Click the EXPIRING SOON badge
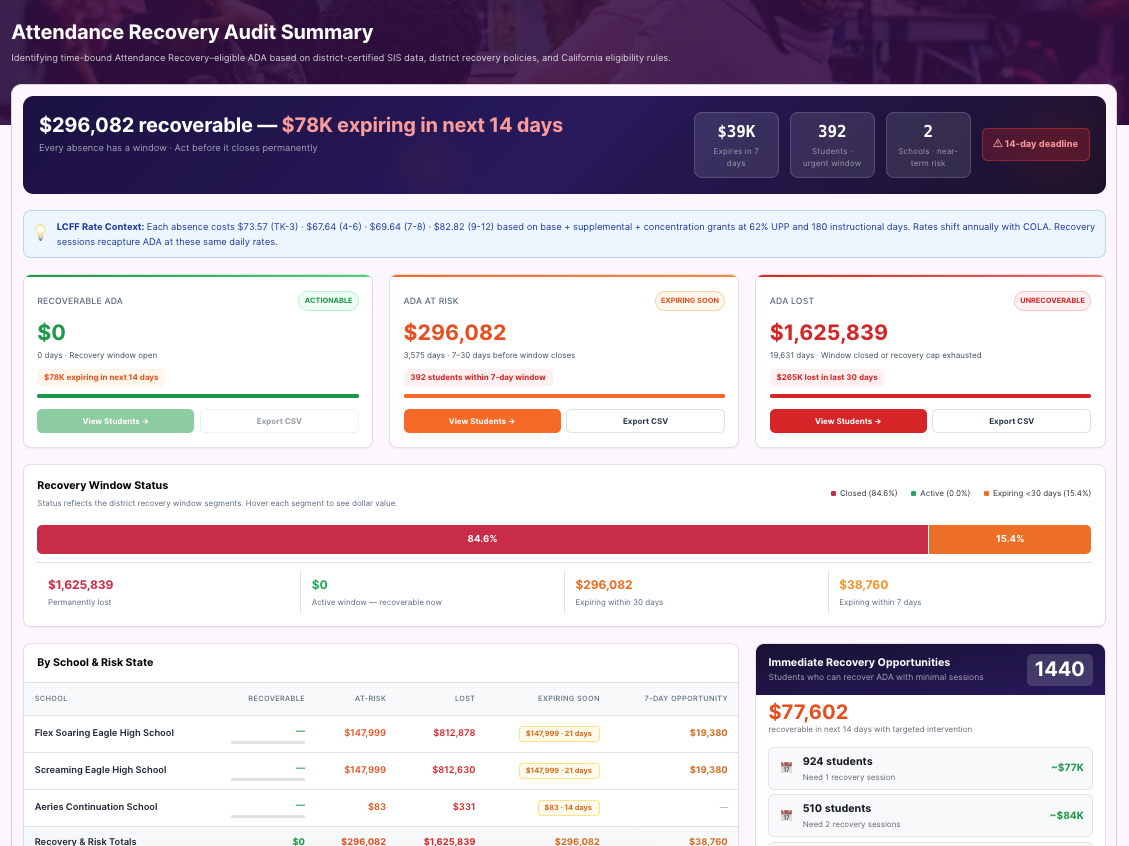 [690, 301]
